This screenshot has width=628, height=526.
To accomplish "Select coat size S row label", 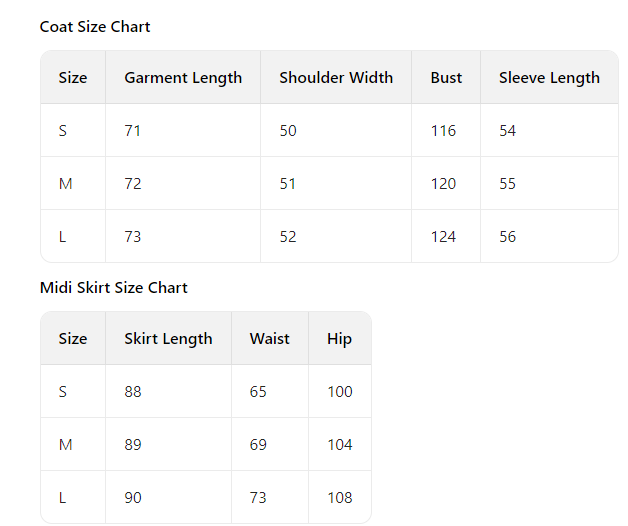I will (x=63, y=131).
